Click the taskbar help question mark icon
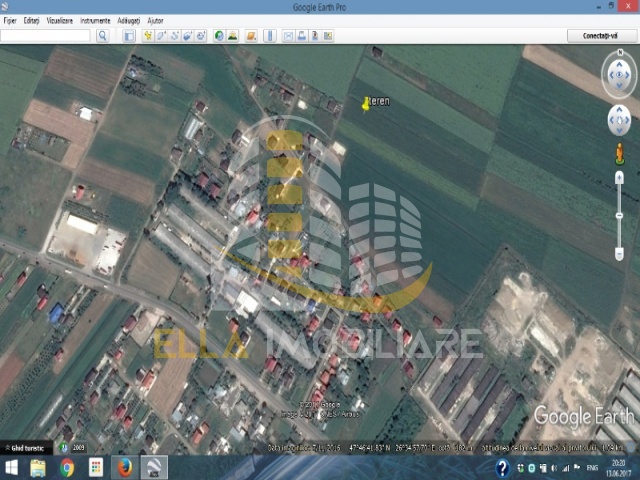Screen dimensions: 640x480 tap(502, 468)
